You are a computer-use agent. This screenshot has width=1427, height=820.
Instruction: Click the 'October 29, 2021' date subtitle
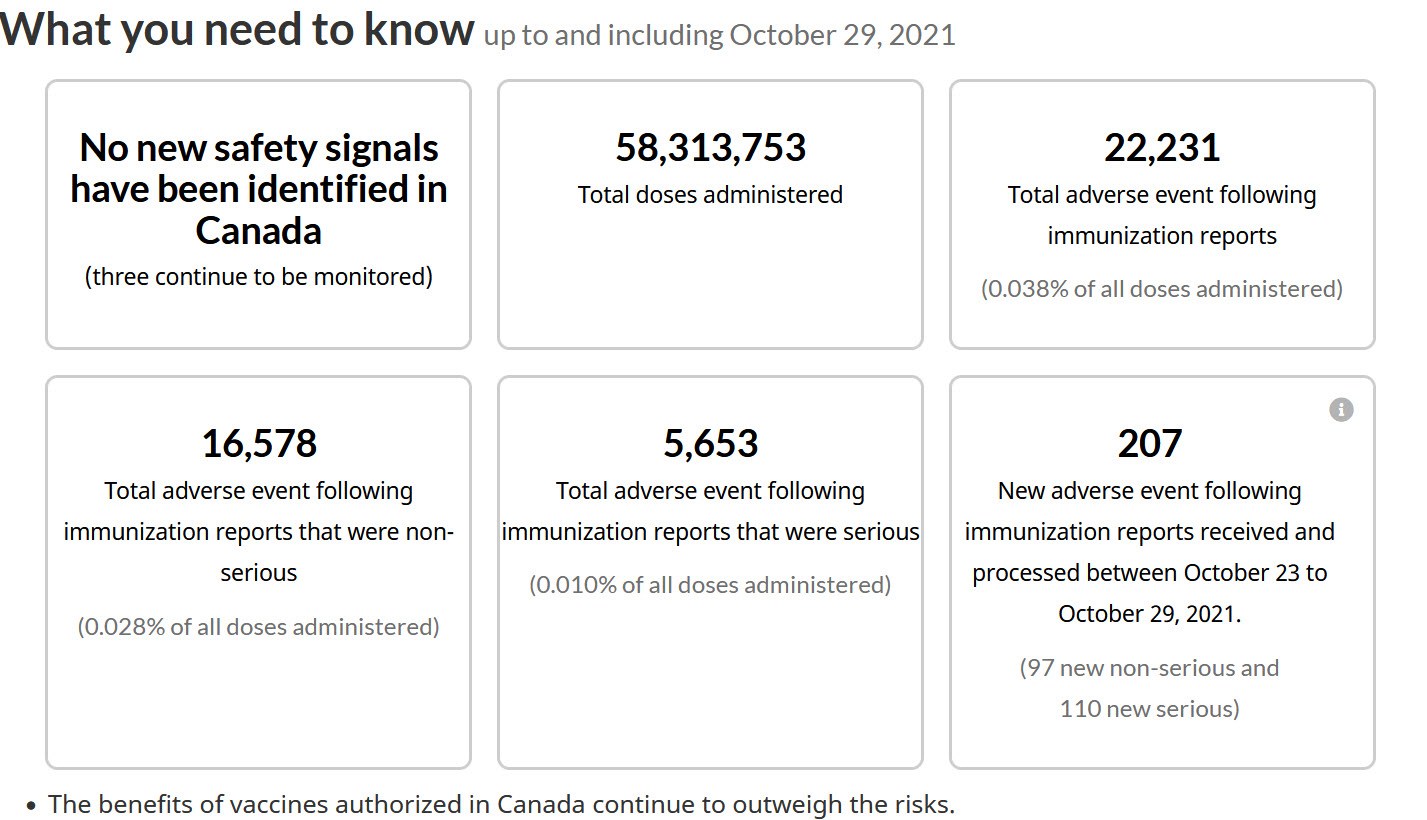point(842,36)
